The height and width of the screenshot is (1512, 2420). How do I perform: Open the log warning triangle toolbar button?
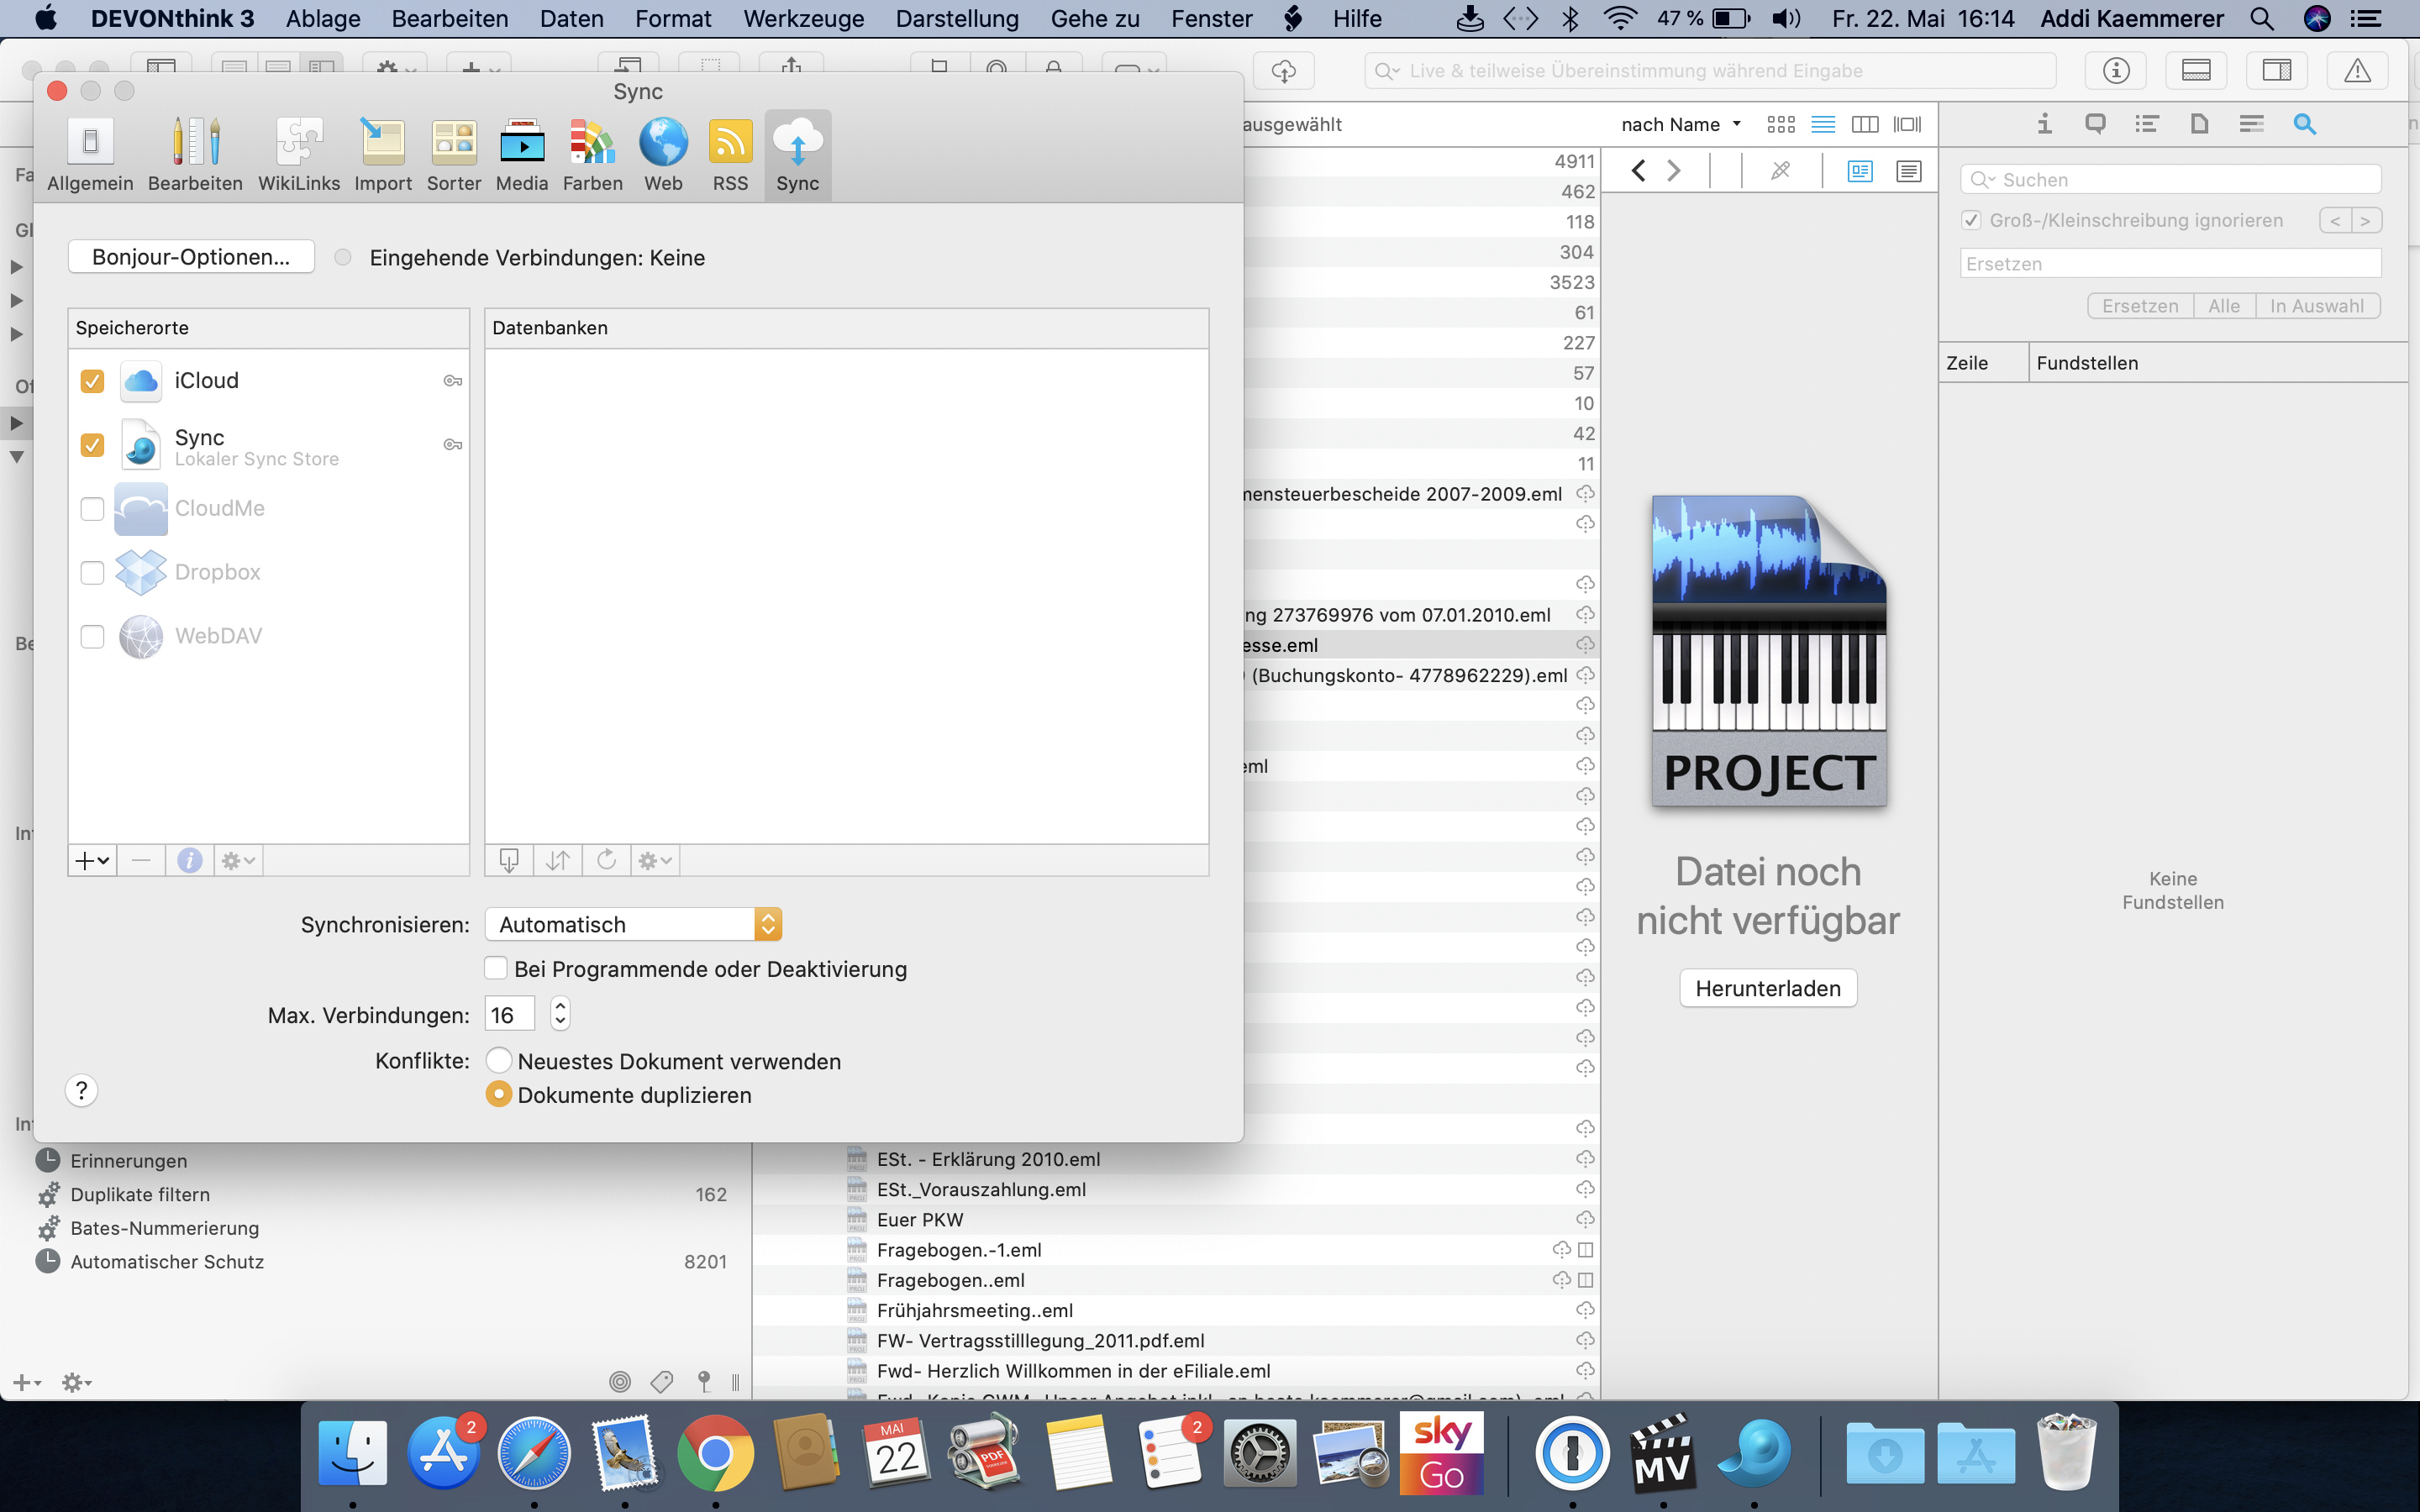2357,70
